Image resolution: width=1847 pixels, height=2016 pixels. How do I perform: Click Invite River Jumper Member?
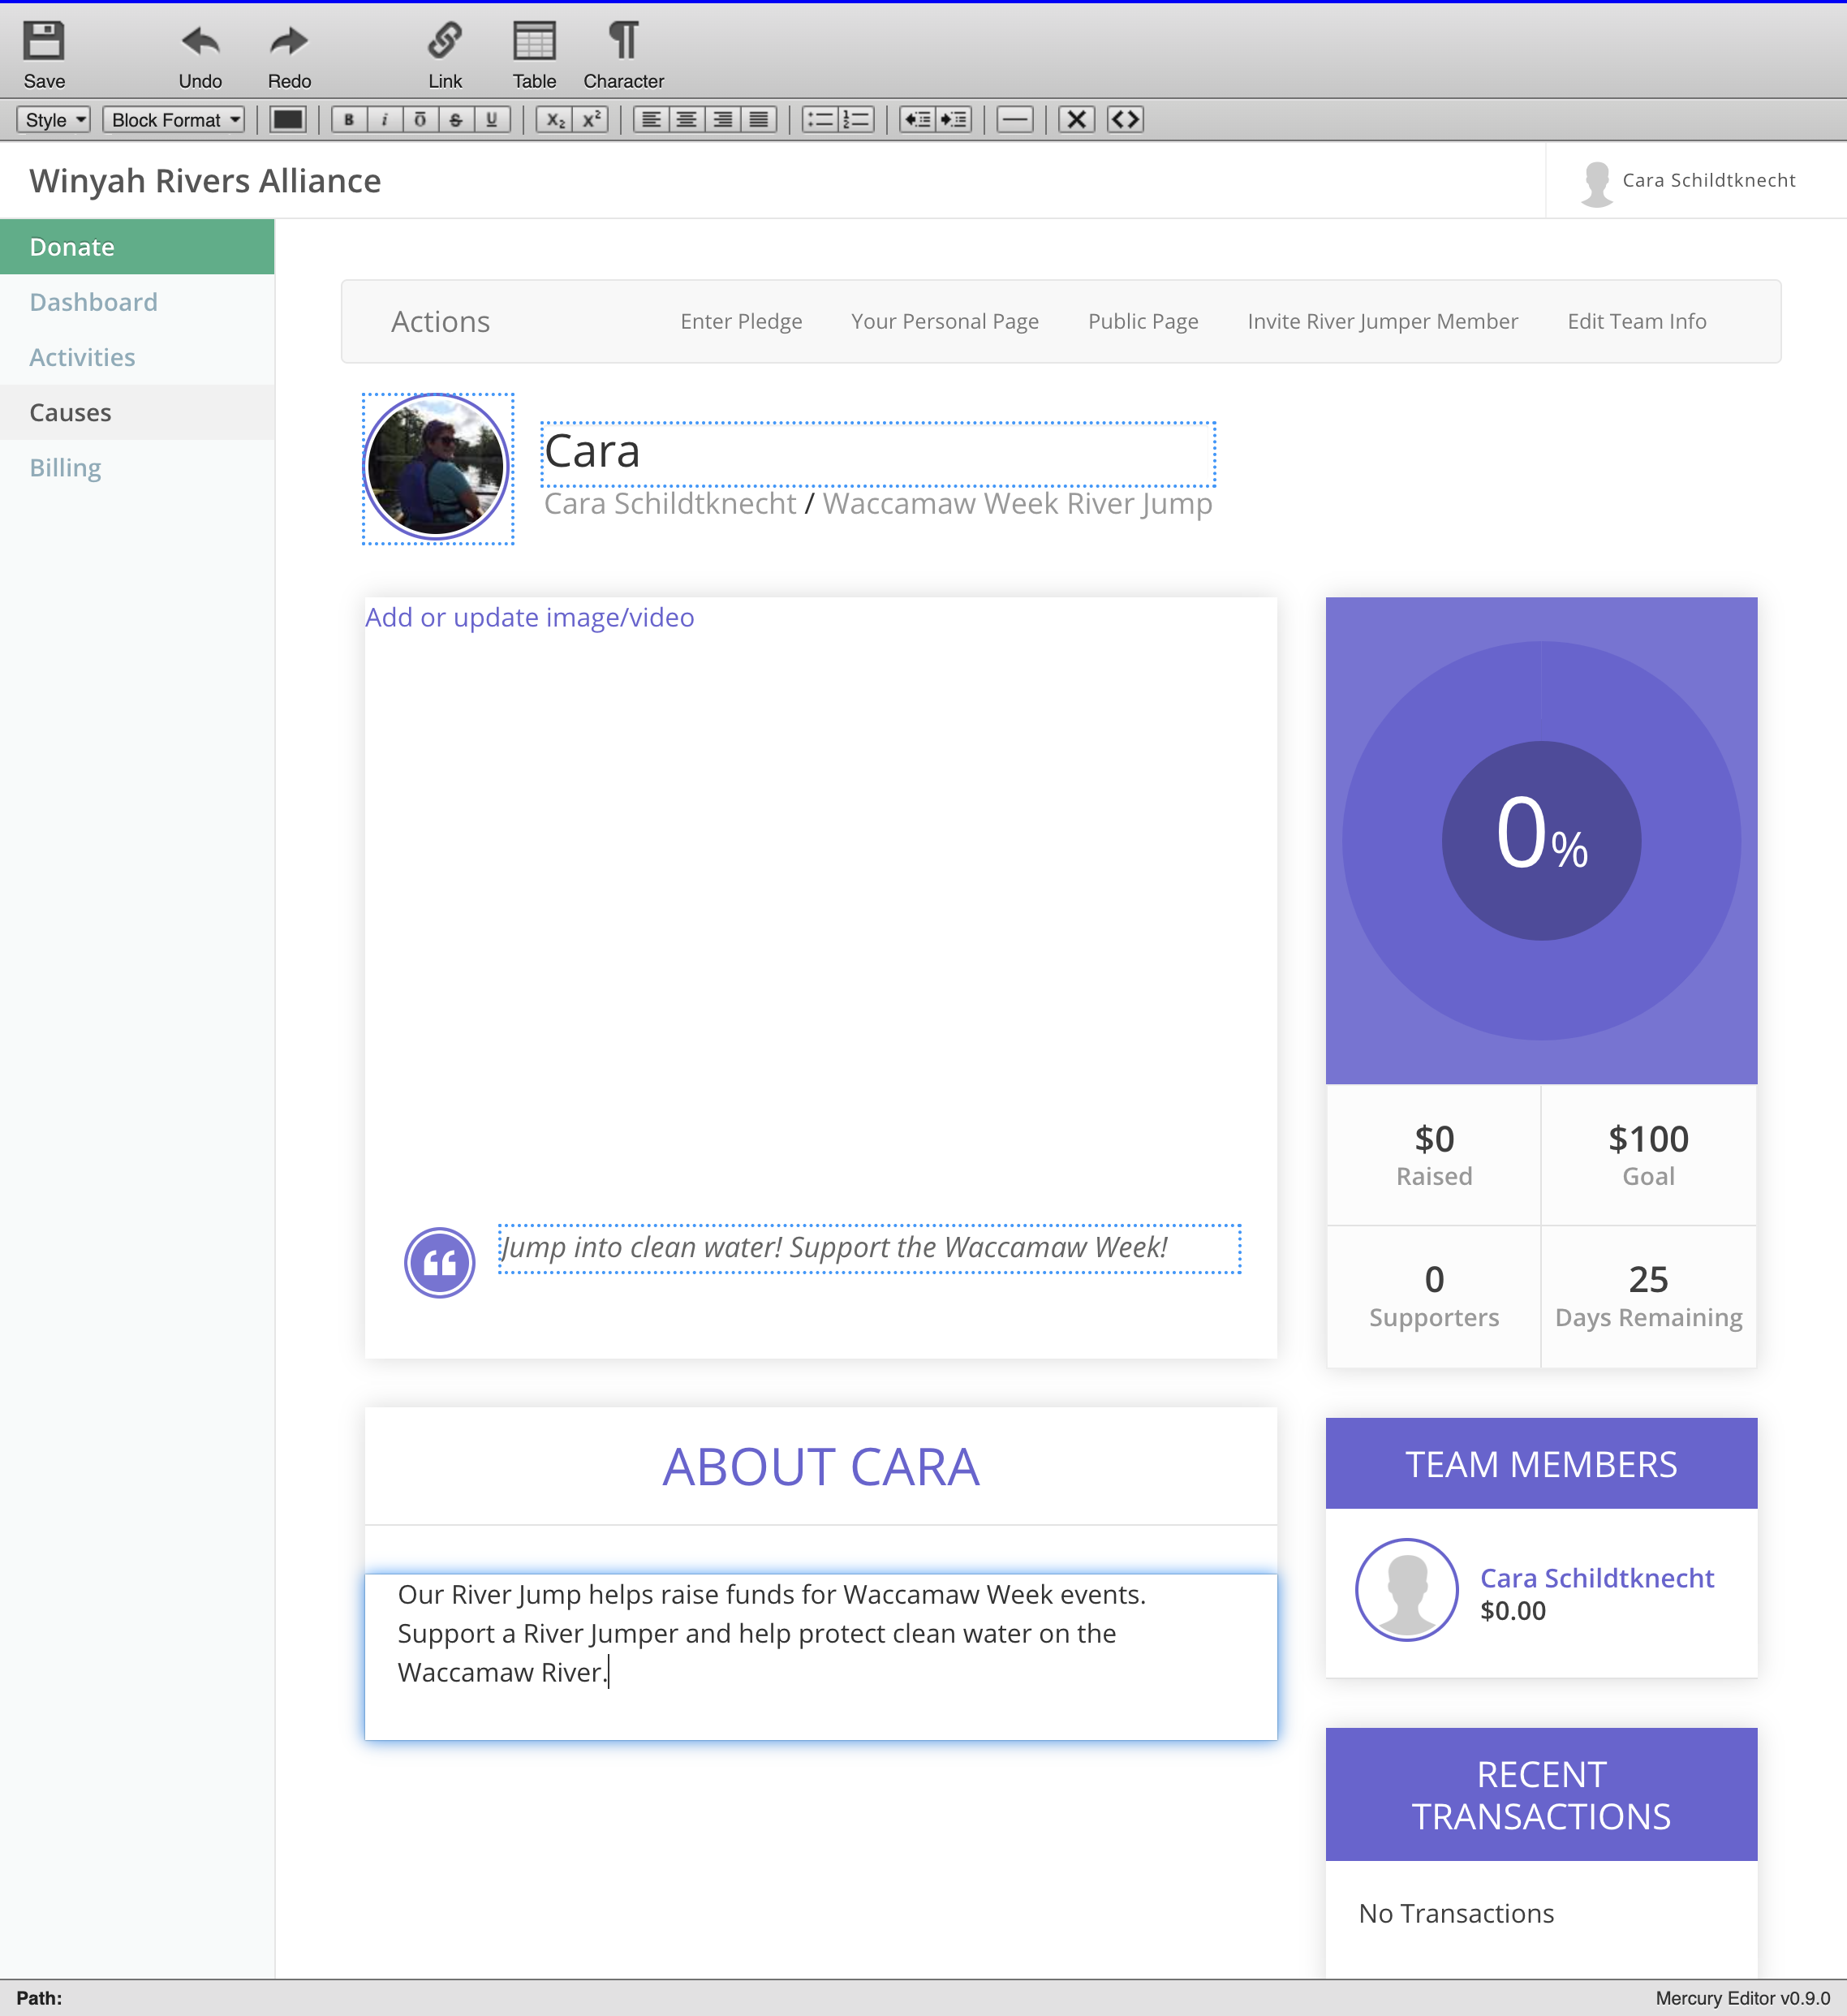click(x=1383, y=321)
